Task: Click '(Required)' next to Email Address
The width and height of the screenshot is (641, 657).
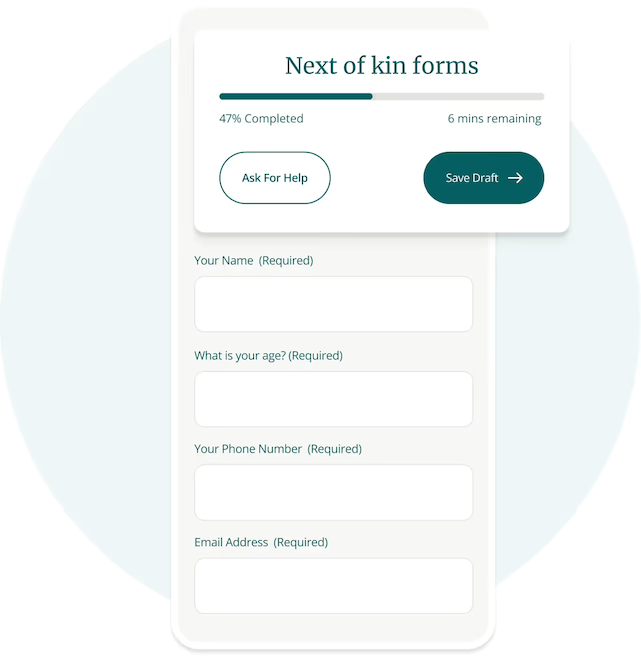Action: [301, 542]
